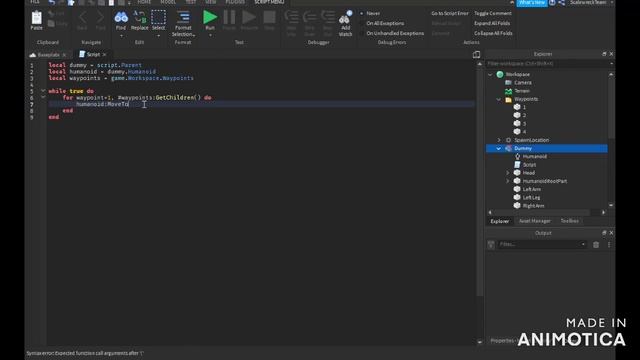This screenshot has height=360, width=640.
Task: Collapse the Dummy model node
Action: point(499,149)
